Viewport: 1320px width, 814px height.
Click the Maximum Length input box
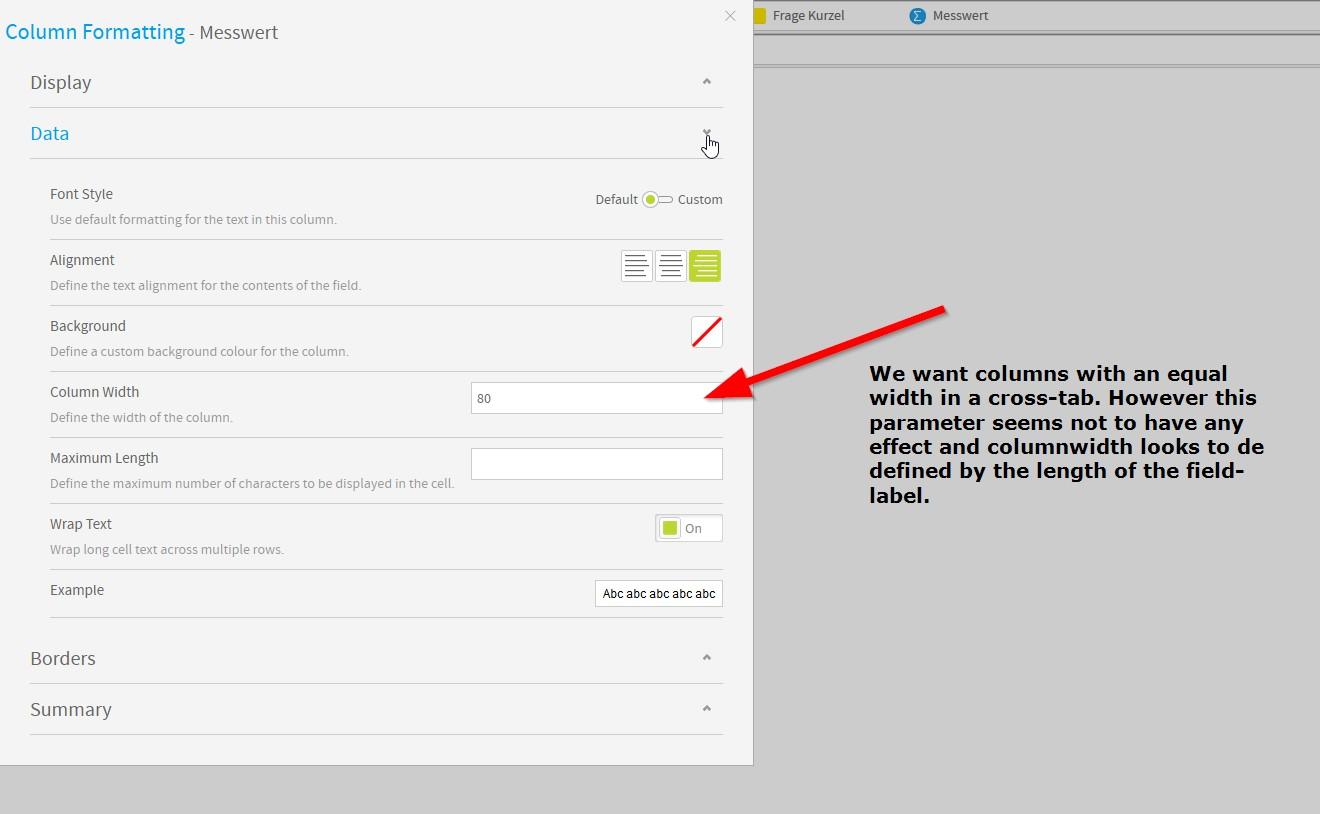(597, 464)
